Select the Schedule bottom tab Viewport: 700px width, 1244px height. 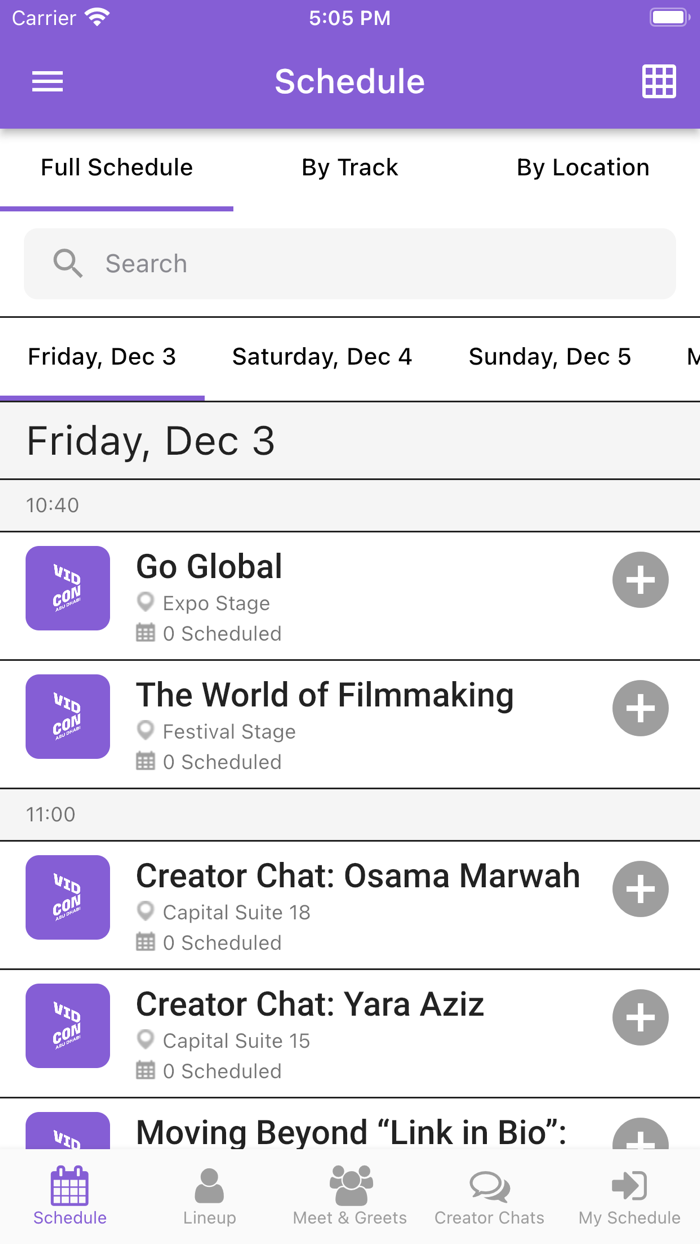[x=70, y=1196]
